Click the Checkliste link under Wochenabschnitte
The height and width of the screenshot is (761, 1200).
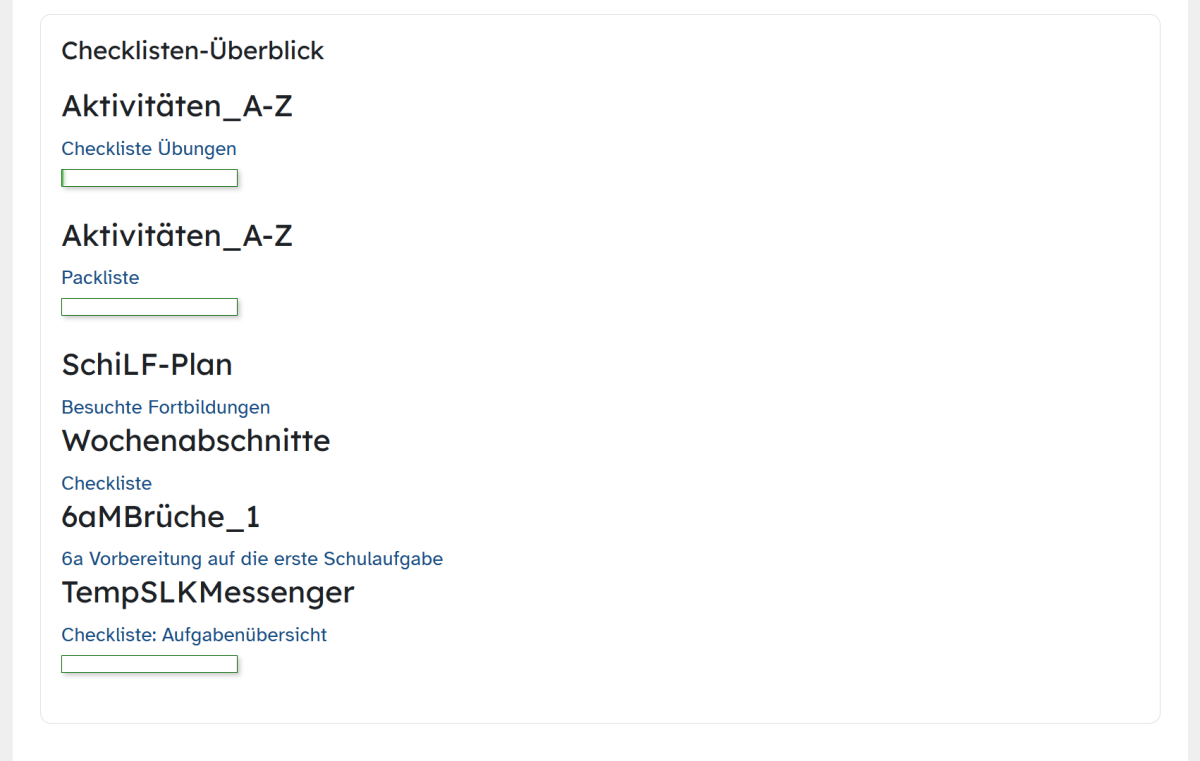tap(106, 484)
